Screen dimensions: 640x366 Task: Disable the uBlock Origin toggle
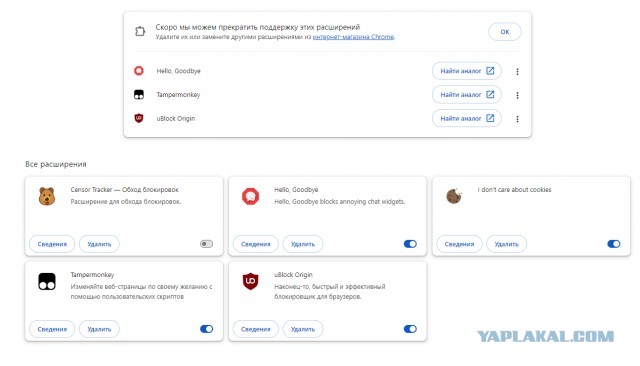(x=410, y=329)
